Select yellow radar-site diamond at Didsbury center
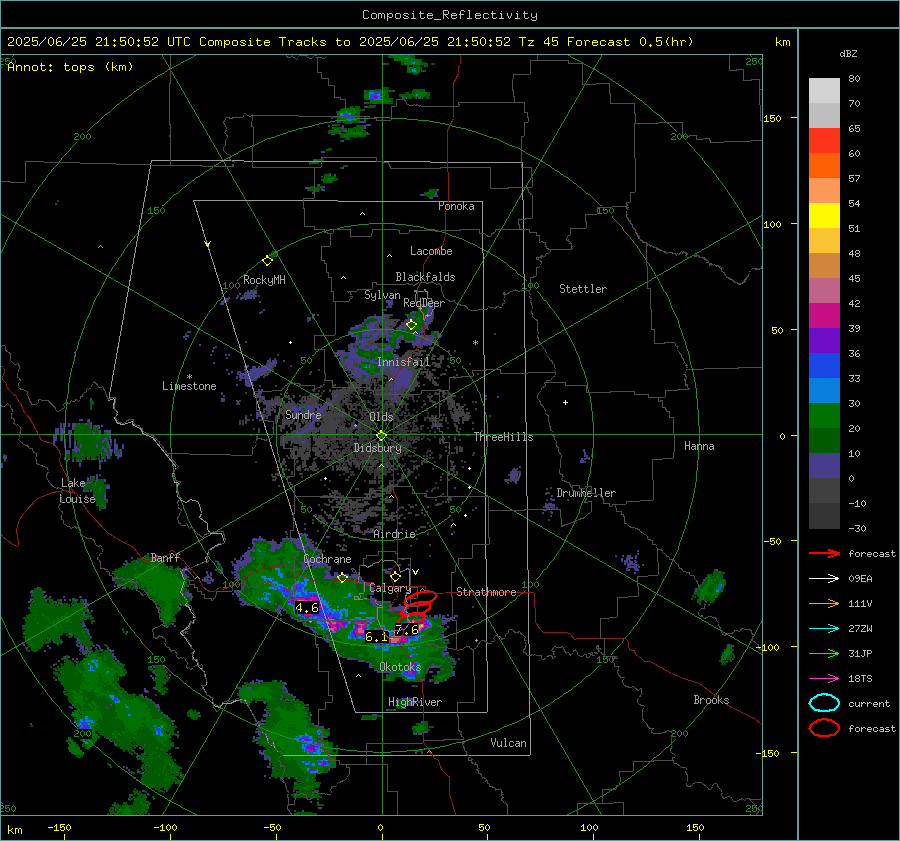The image size is (900, 841). (381, 435)
